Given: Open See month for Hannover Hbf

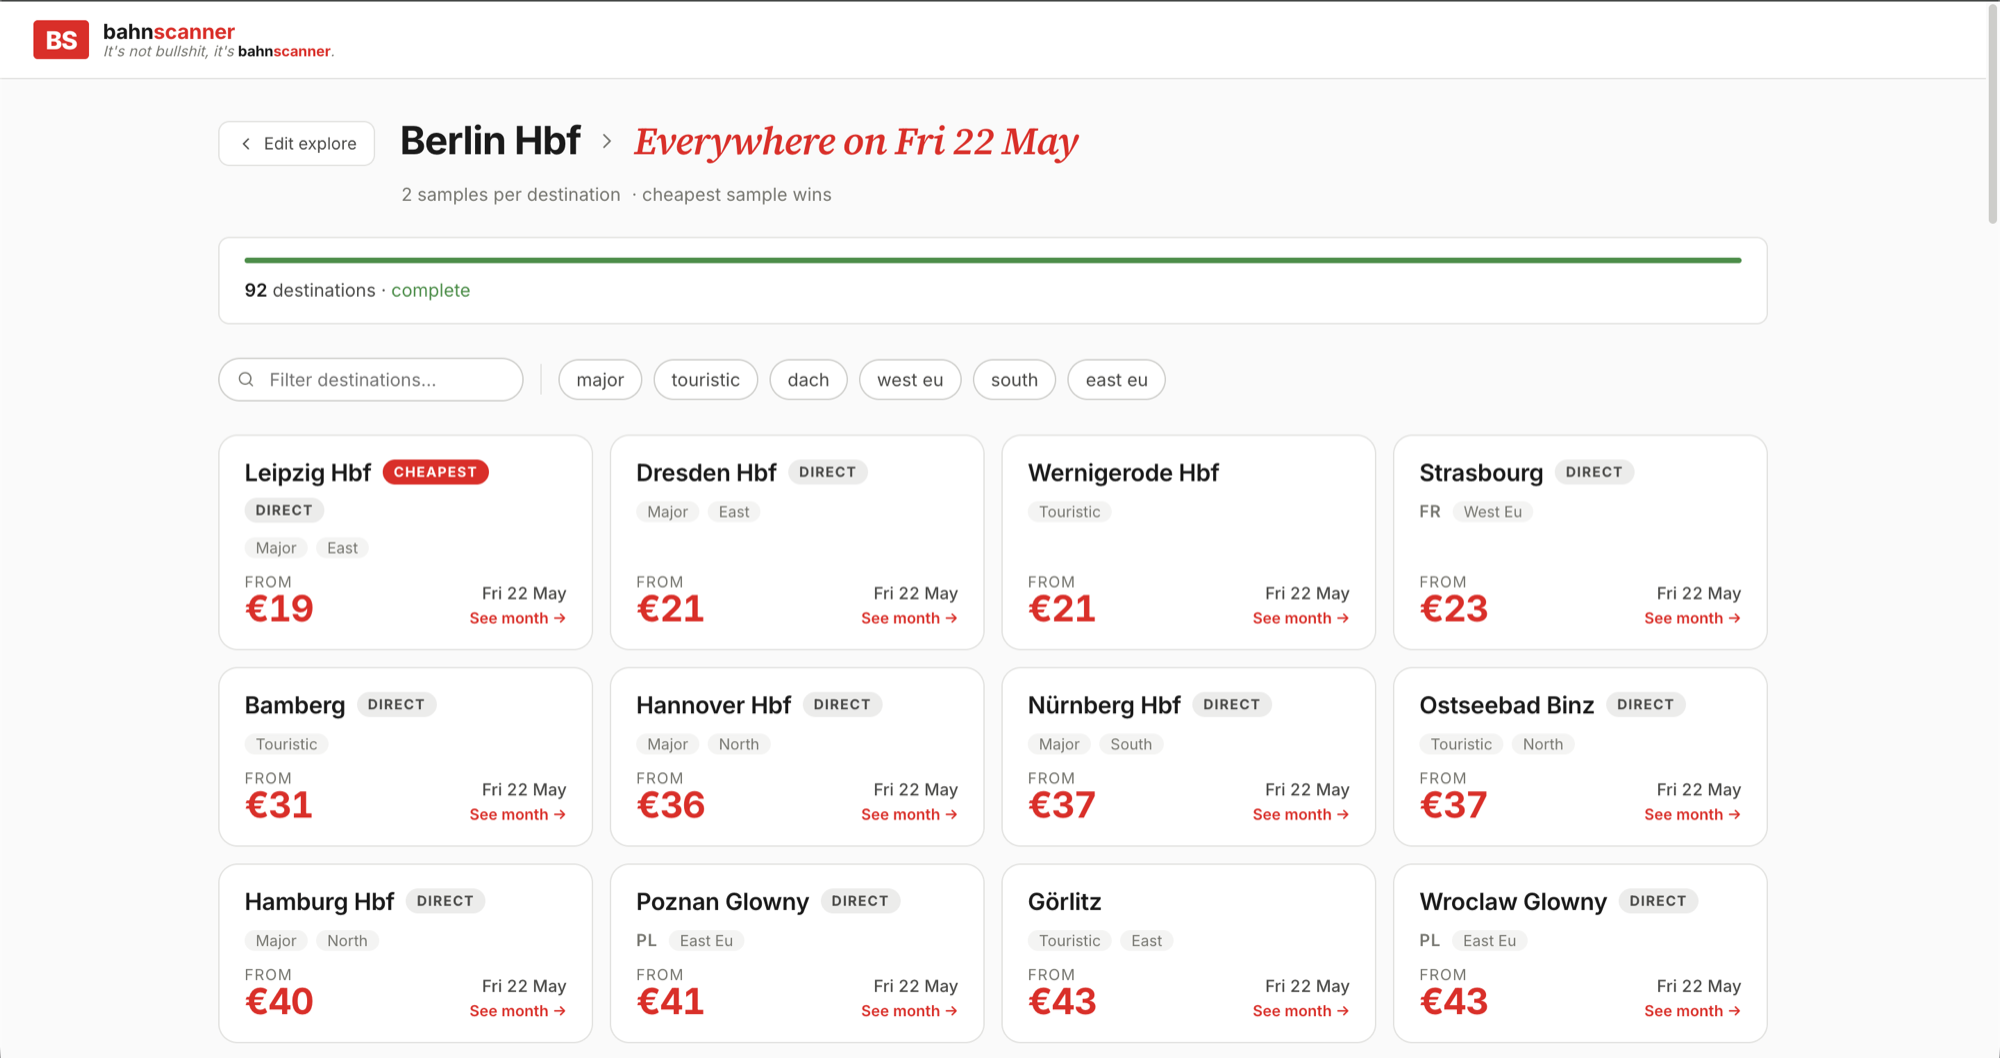Looking at the screenshot, I should (909, 814).
